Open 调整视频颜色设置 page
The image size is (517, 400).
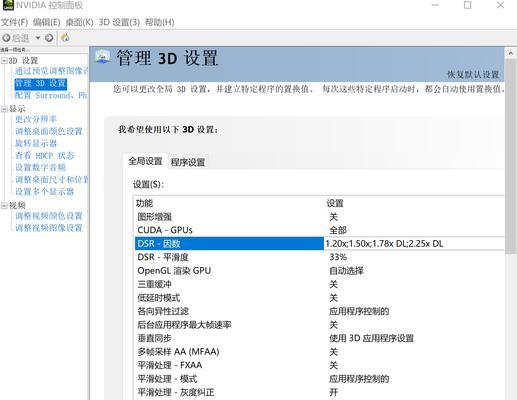click(x=49, y=216)
